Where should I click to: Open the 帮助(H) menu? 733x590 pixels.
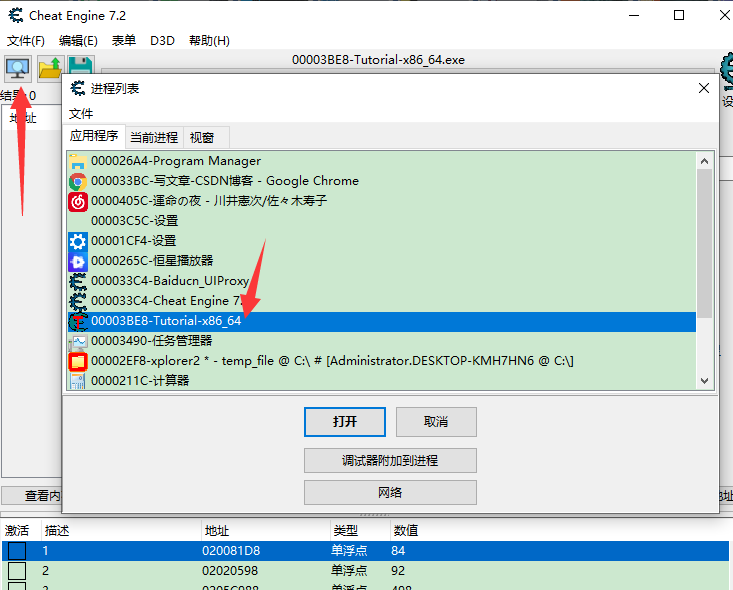tap(209, 41)
